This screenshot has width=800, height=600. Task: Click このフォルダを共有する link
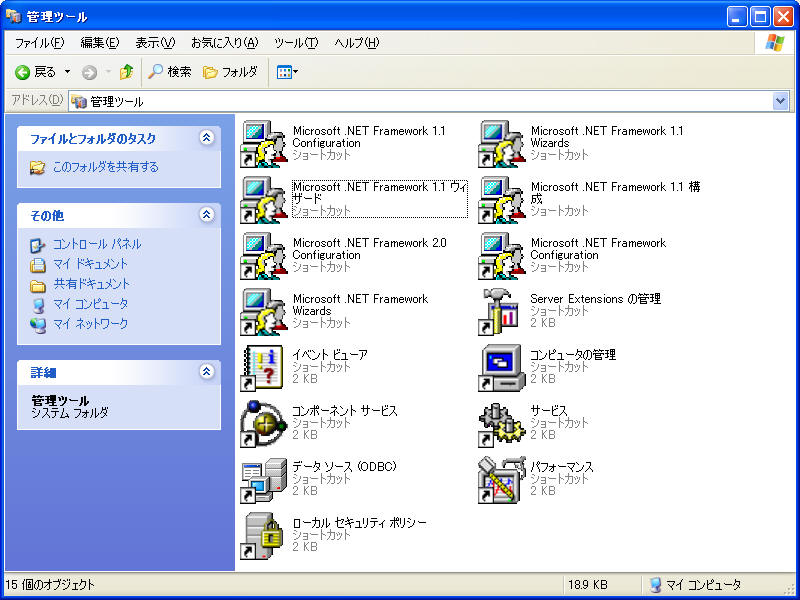click(106, 167)
